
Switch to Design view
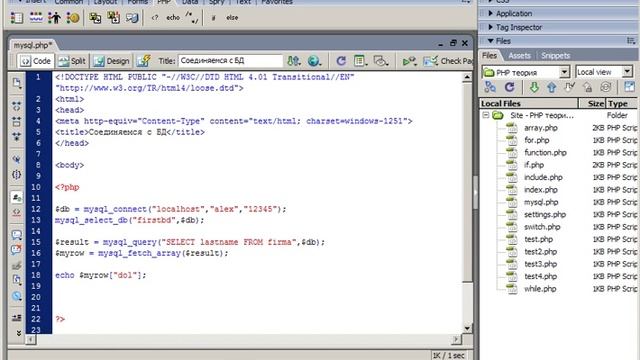pyautogui.click(x=112, y=61)
